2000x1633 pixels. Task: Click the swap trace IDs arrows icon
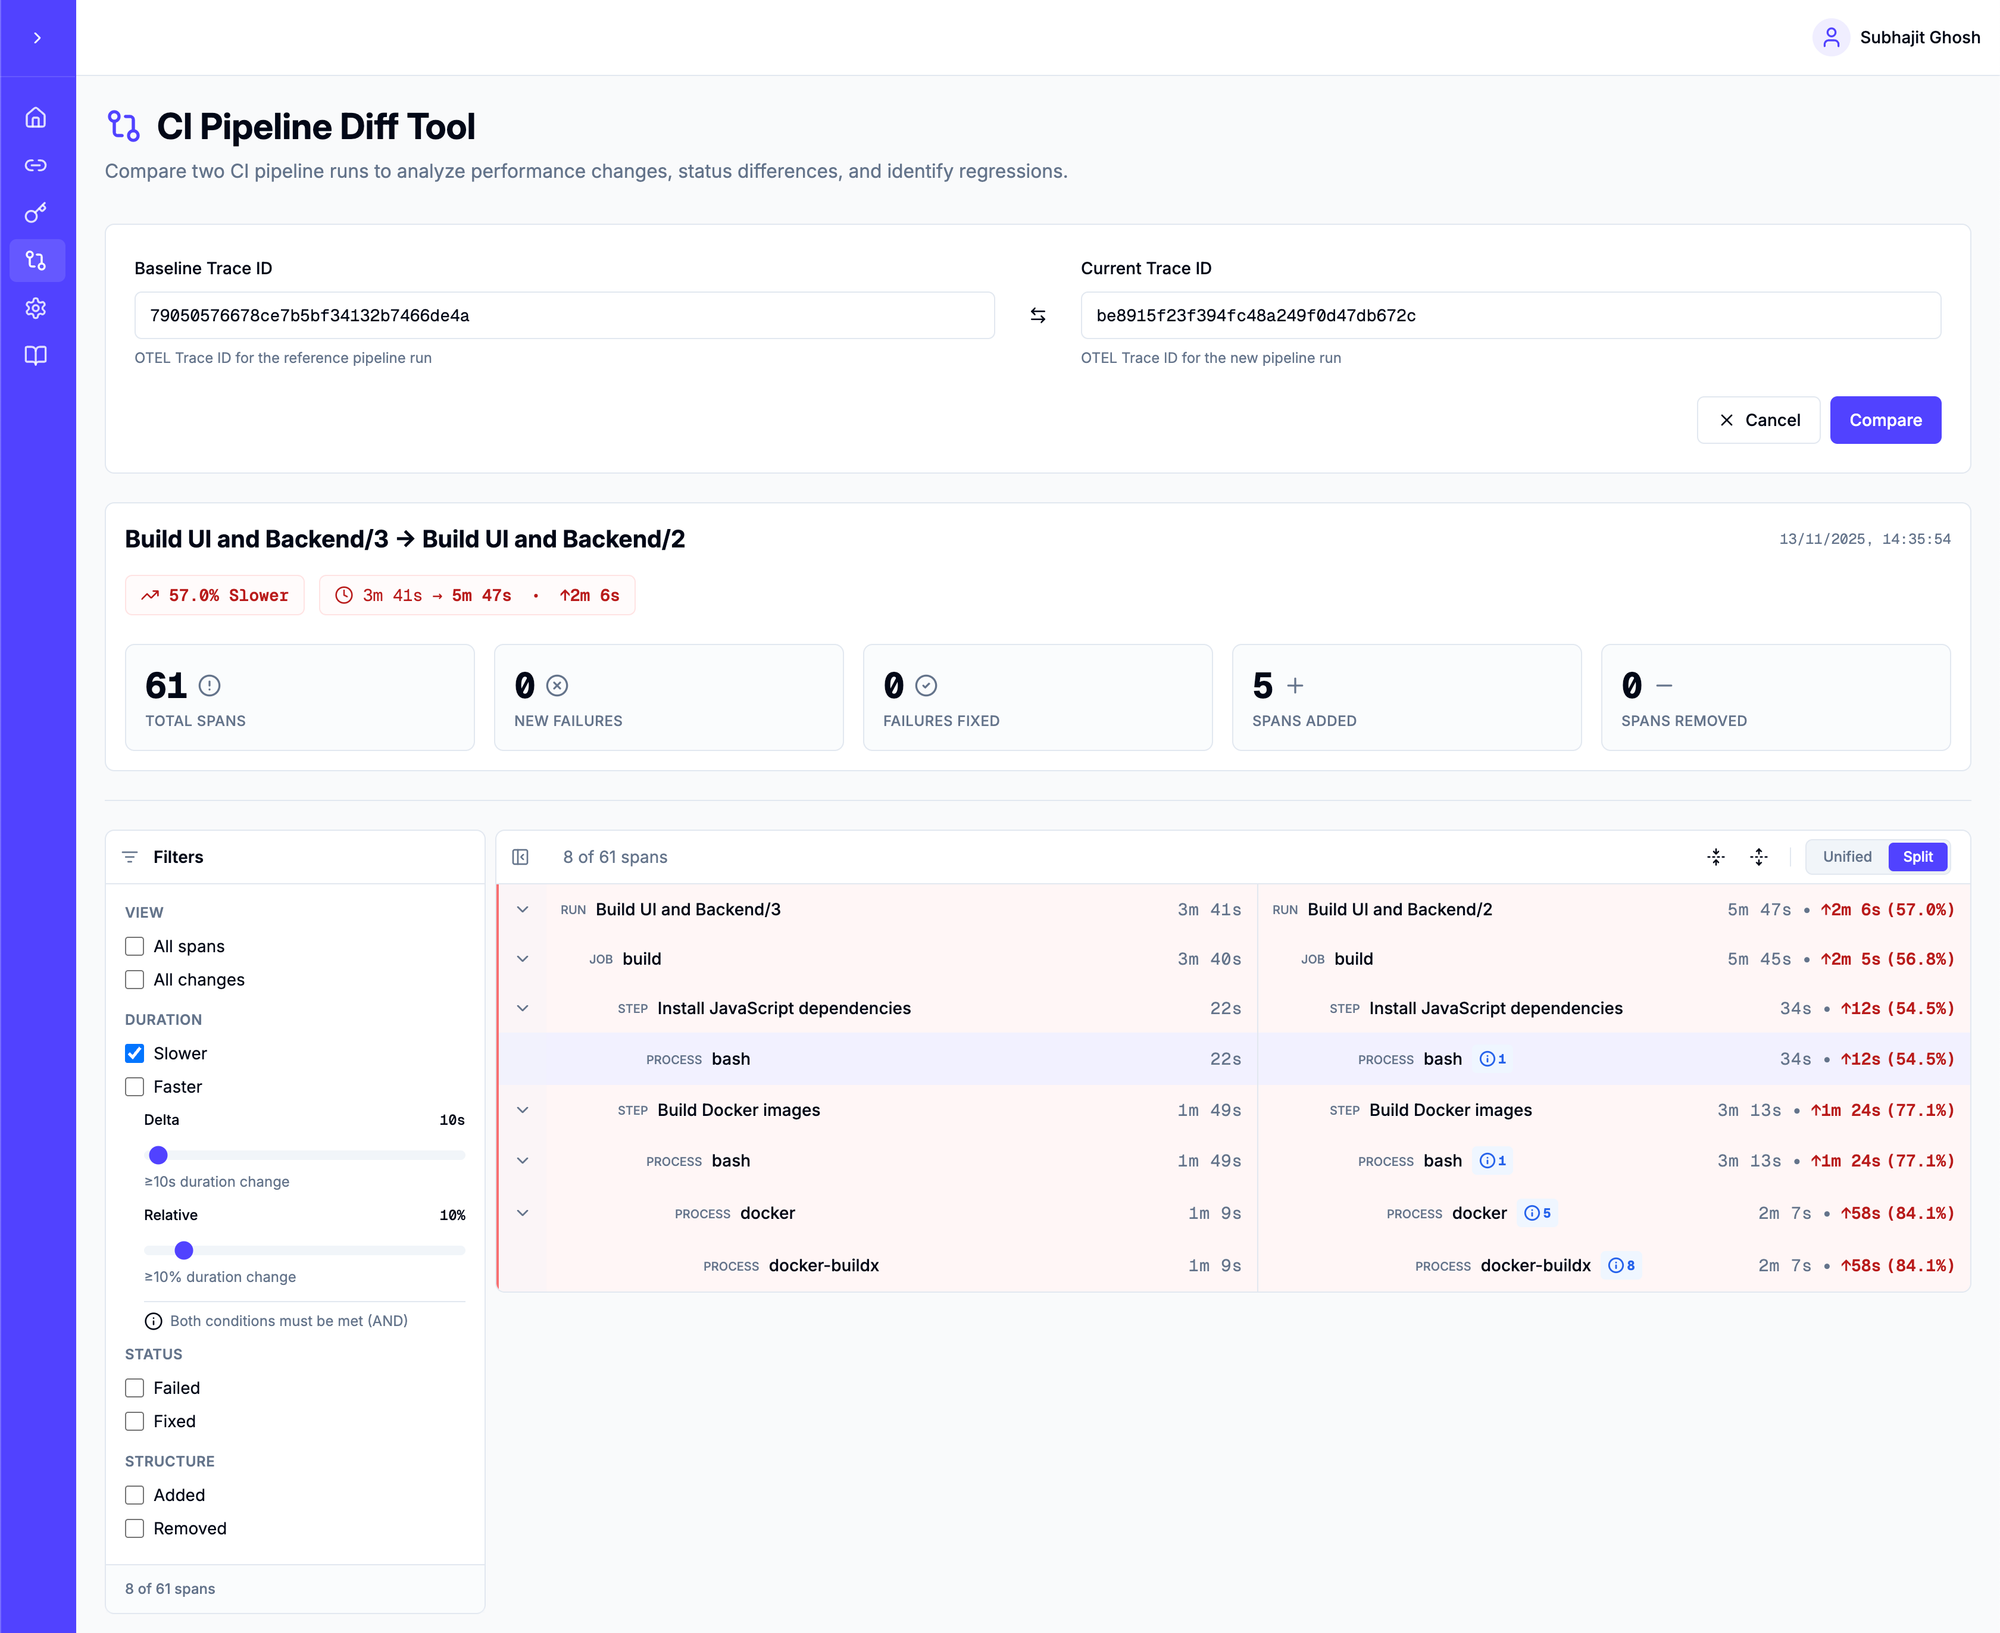pyautogui.click(x=1038, y=316)
